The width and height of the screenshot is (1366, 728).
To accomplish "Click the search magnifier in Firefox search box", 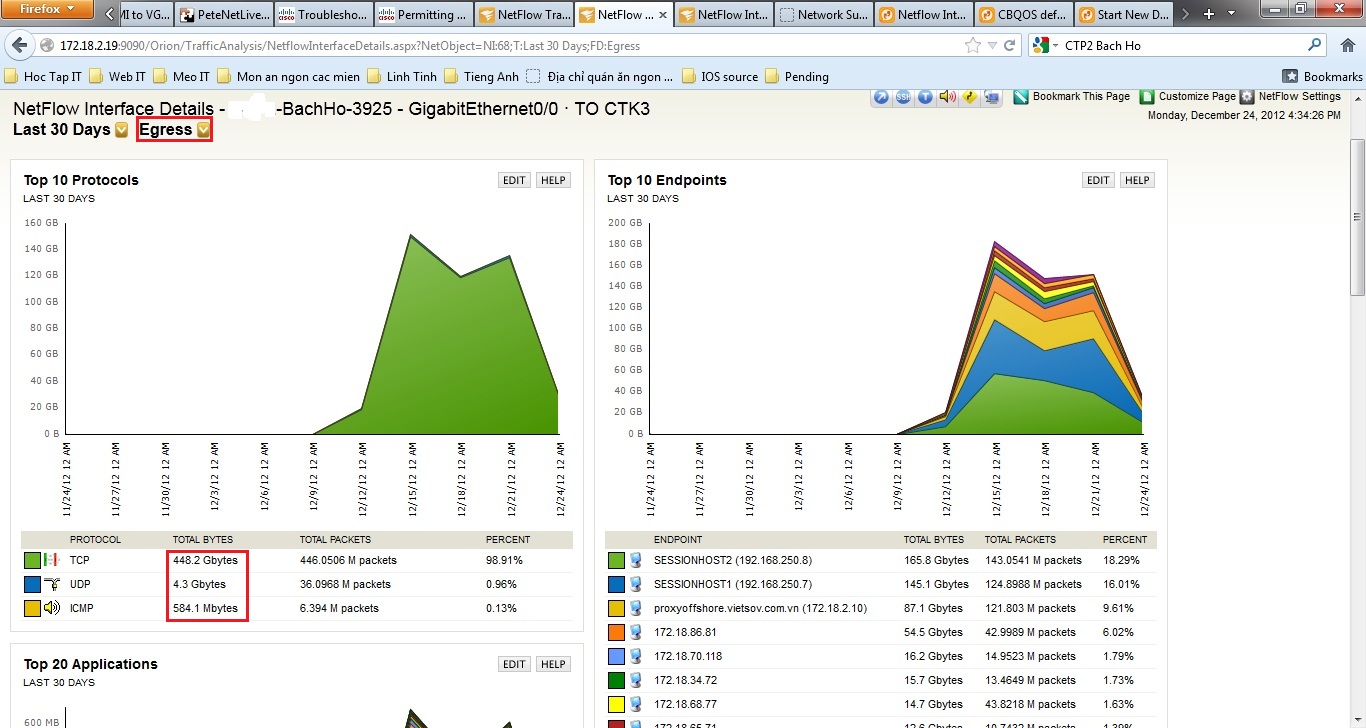I will pos(1315,45).
